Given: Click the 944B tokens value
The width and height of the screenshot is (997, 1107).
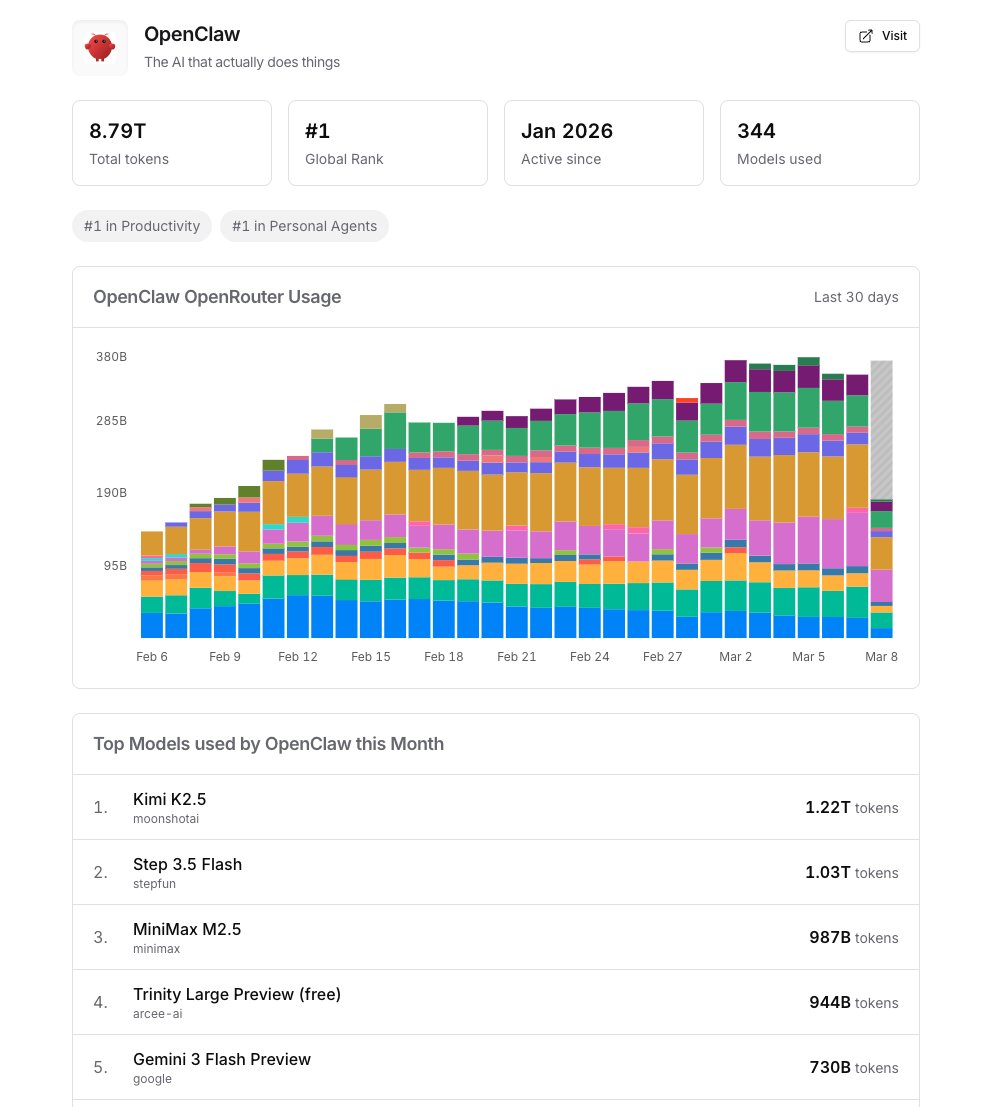Looking at the screenshot, I should tap(854, 1003).
